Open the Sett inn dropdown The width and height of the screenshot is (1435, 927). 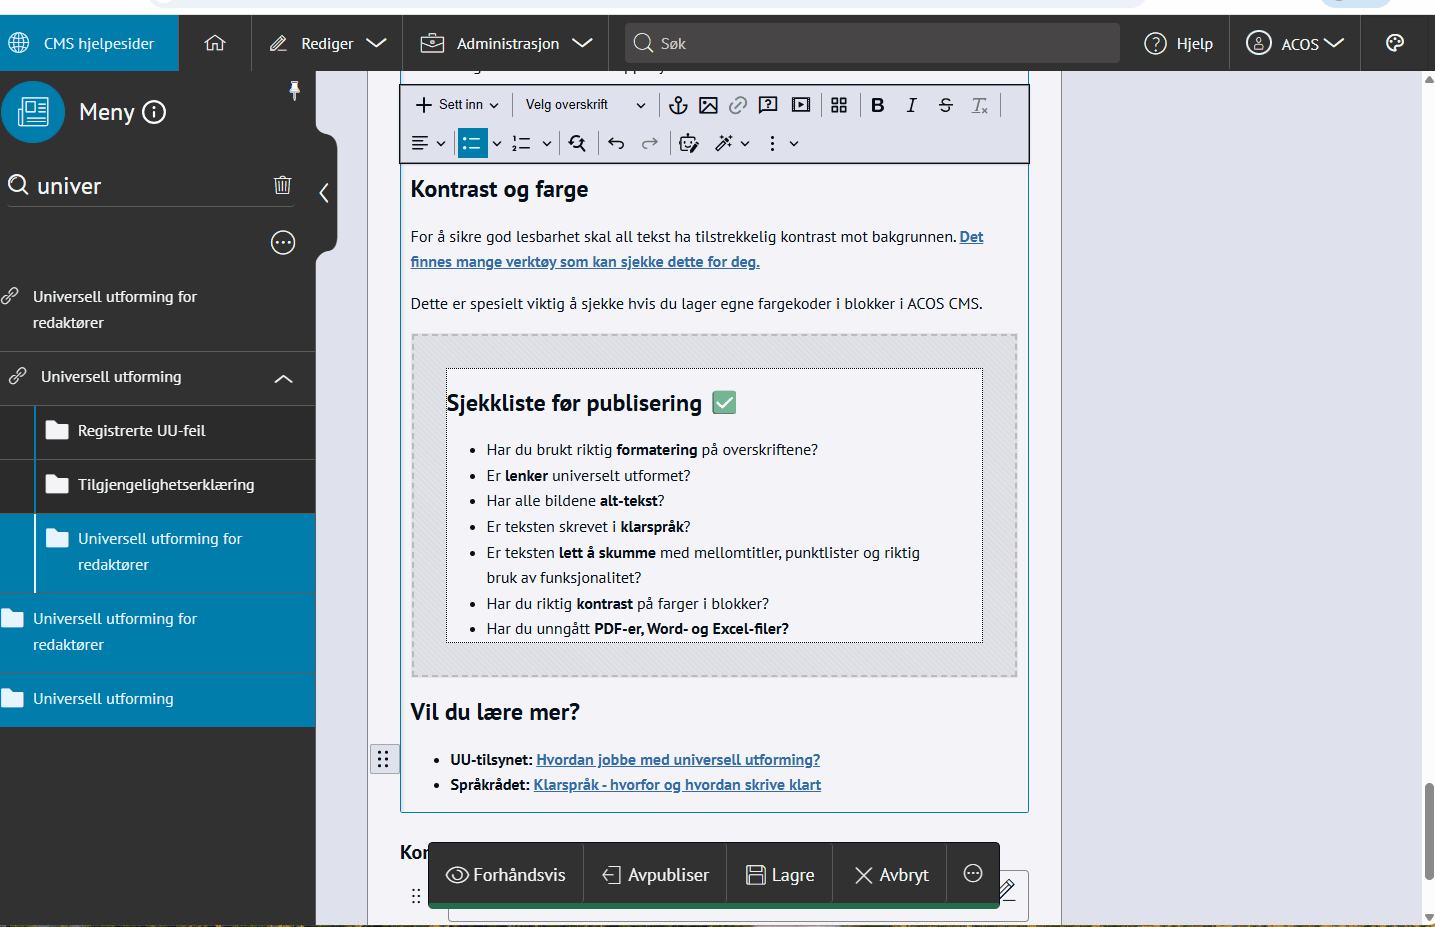[x=457, y=105]
